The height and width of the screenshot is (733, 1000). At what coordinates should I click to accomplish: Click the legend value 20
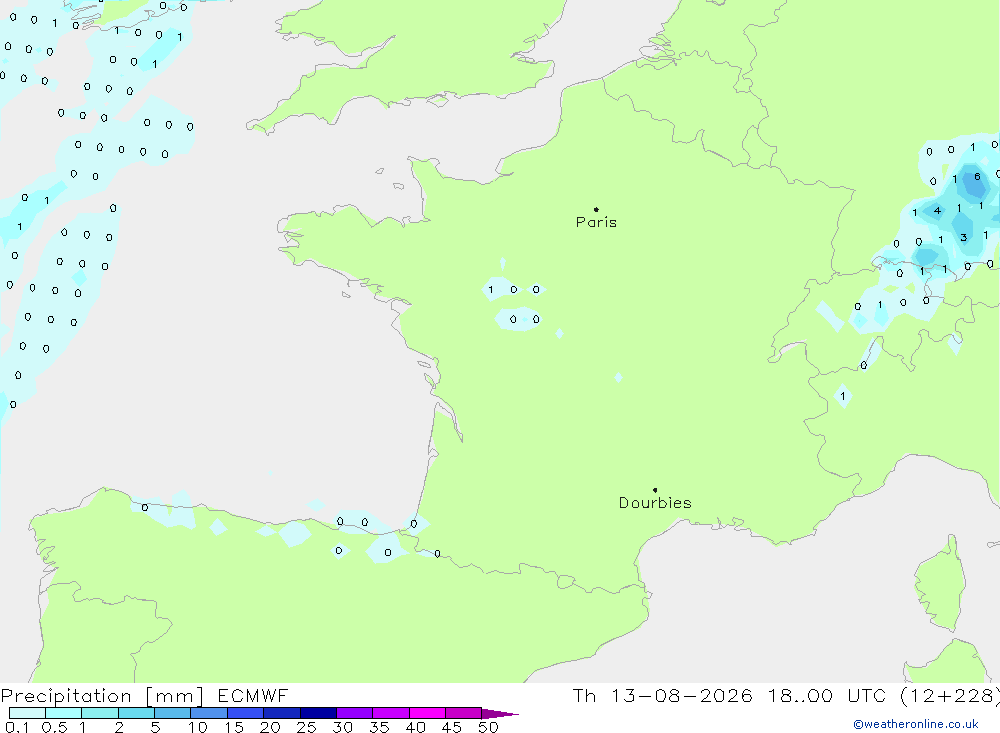[270, 727]
